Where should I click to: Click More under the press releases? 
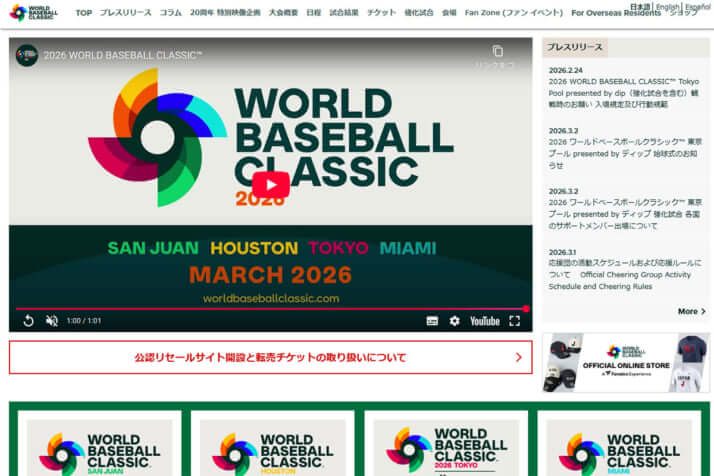[x=691, y=311]
